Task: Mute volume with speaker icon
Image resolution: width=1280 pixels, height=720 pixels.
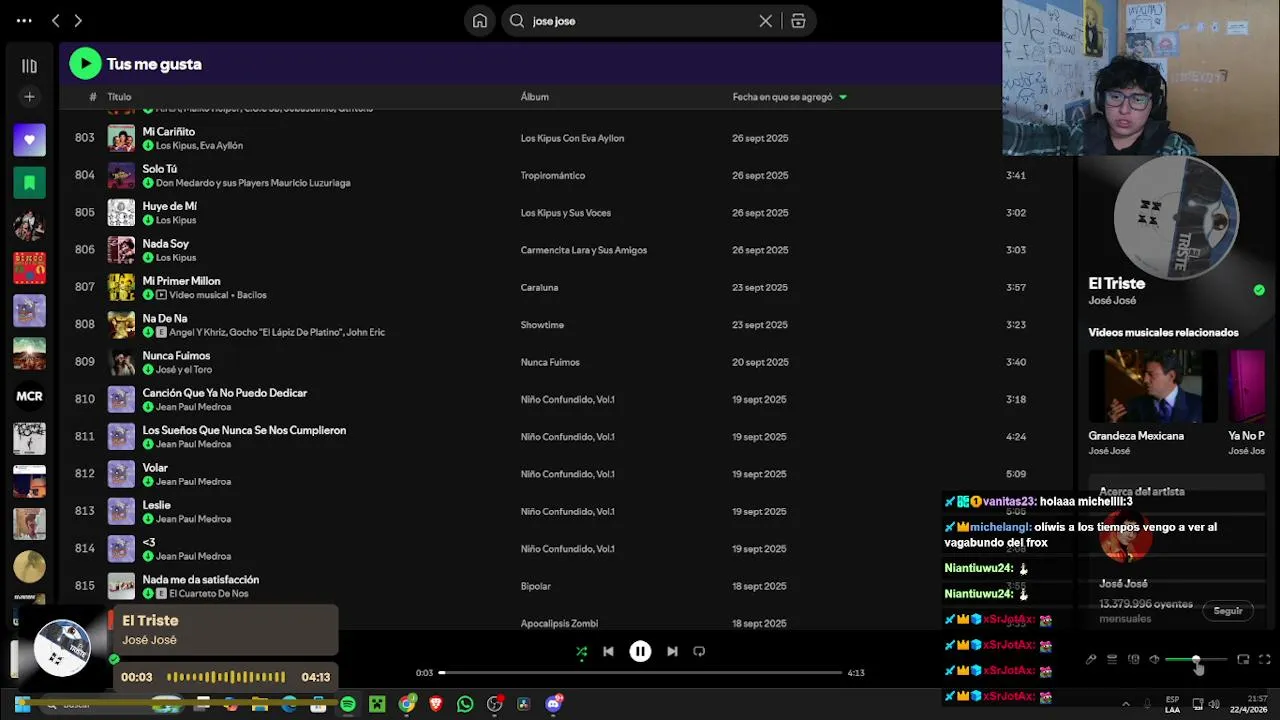Action: [1154, 660]
